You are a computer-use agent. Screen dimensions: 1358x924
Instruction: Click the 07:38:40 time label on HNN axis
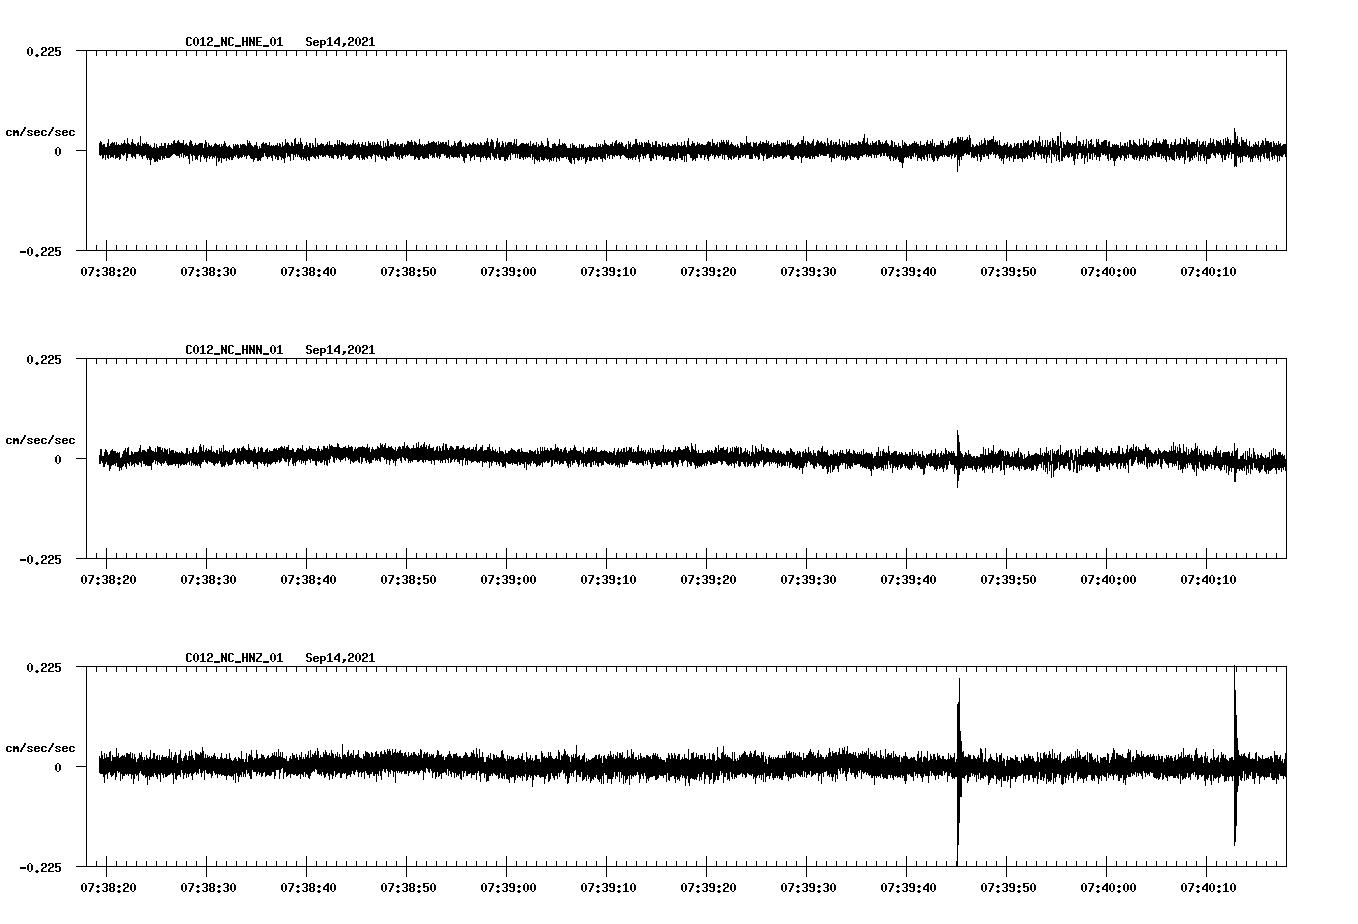[x=308, y=580]
